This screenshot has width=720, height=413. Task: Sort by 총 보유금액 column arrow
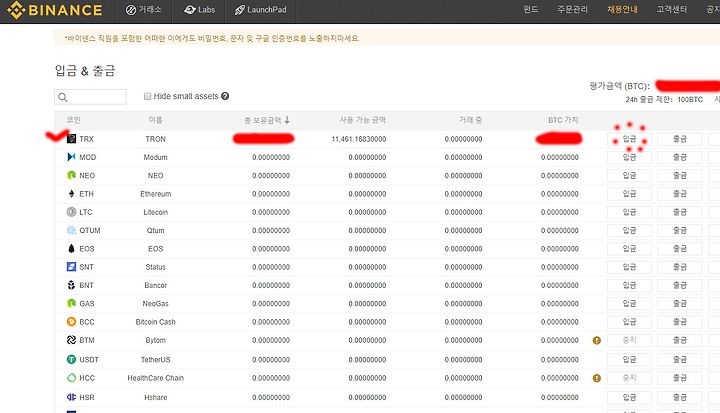(287, 120)
